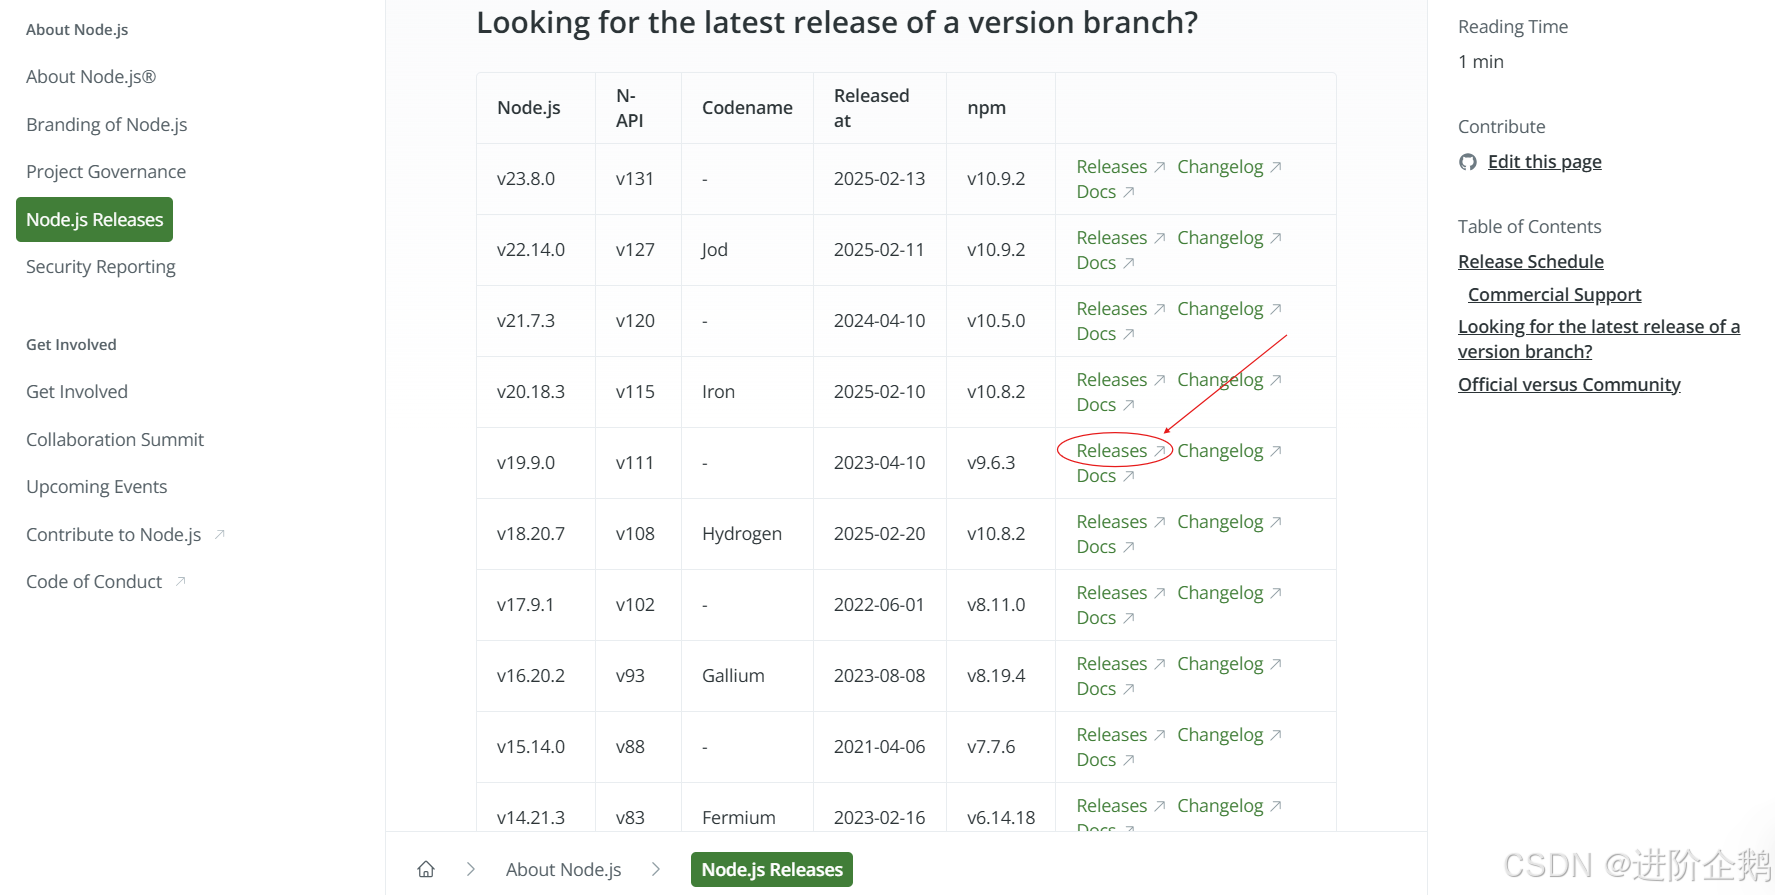
Task: Select Project Governance in sidebar
Action: pyautogui.click(x=106, y=172)
